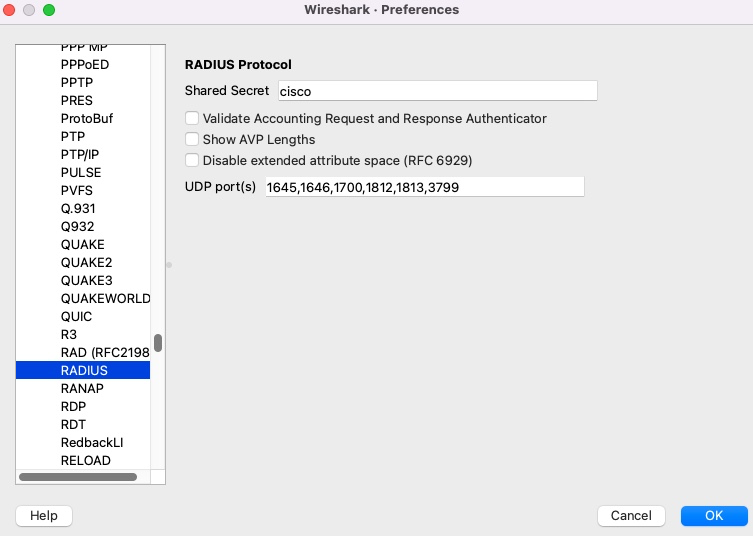This screenshot has height=536, width=753.
Task: Select the QUAKE protocol entry
Action: pos(82,244)
